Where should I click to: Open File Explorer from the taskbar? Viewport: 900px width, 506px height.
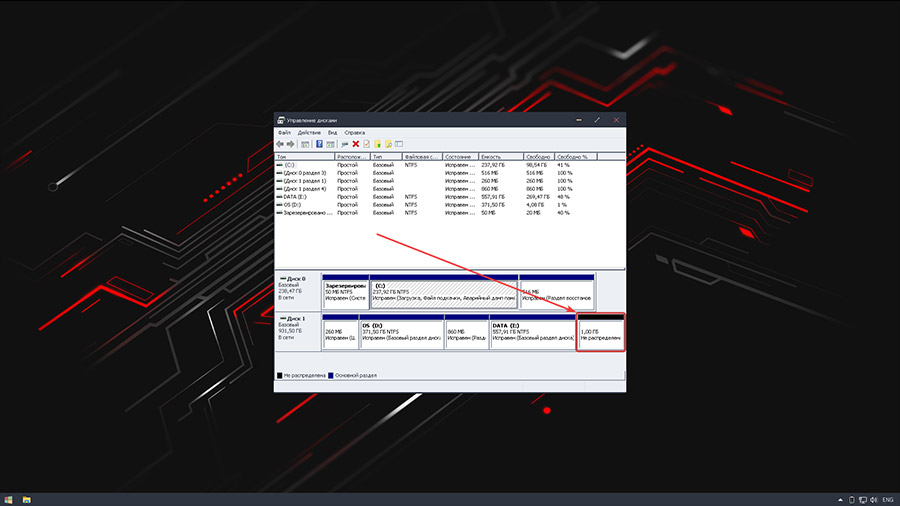(x=27, y=498)
